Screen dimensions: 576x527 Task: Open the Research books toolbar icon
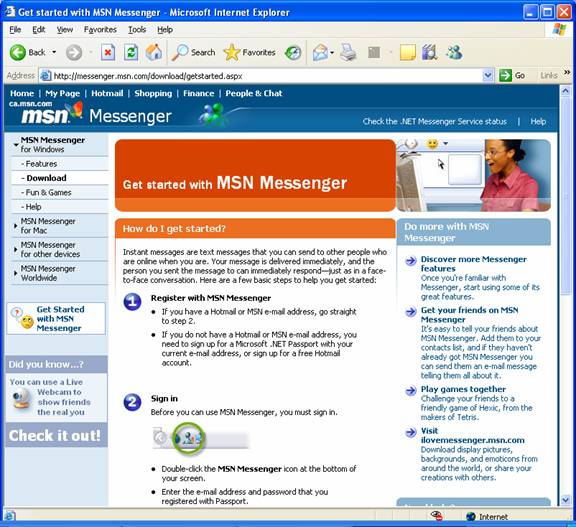click(x=429, y=53)
